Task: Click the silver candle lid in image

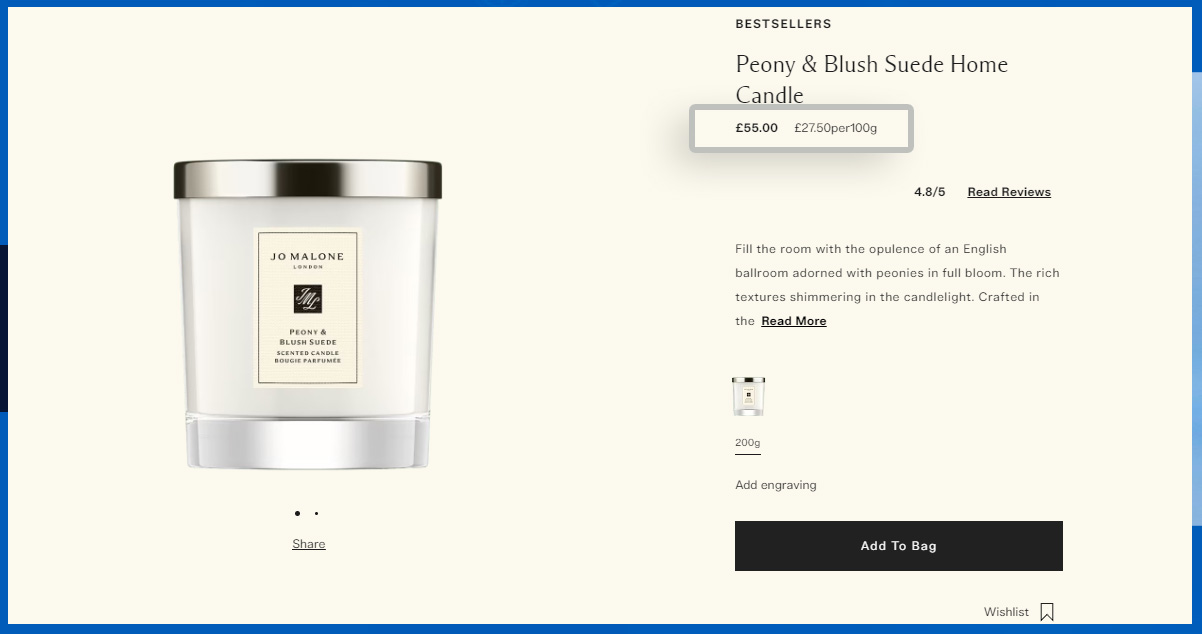Action: (308, 179)
